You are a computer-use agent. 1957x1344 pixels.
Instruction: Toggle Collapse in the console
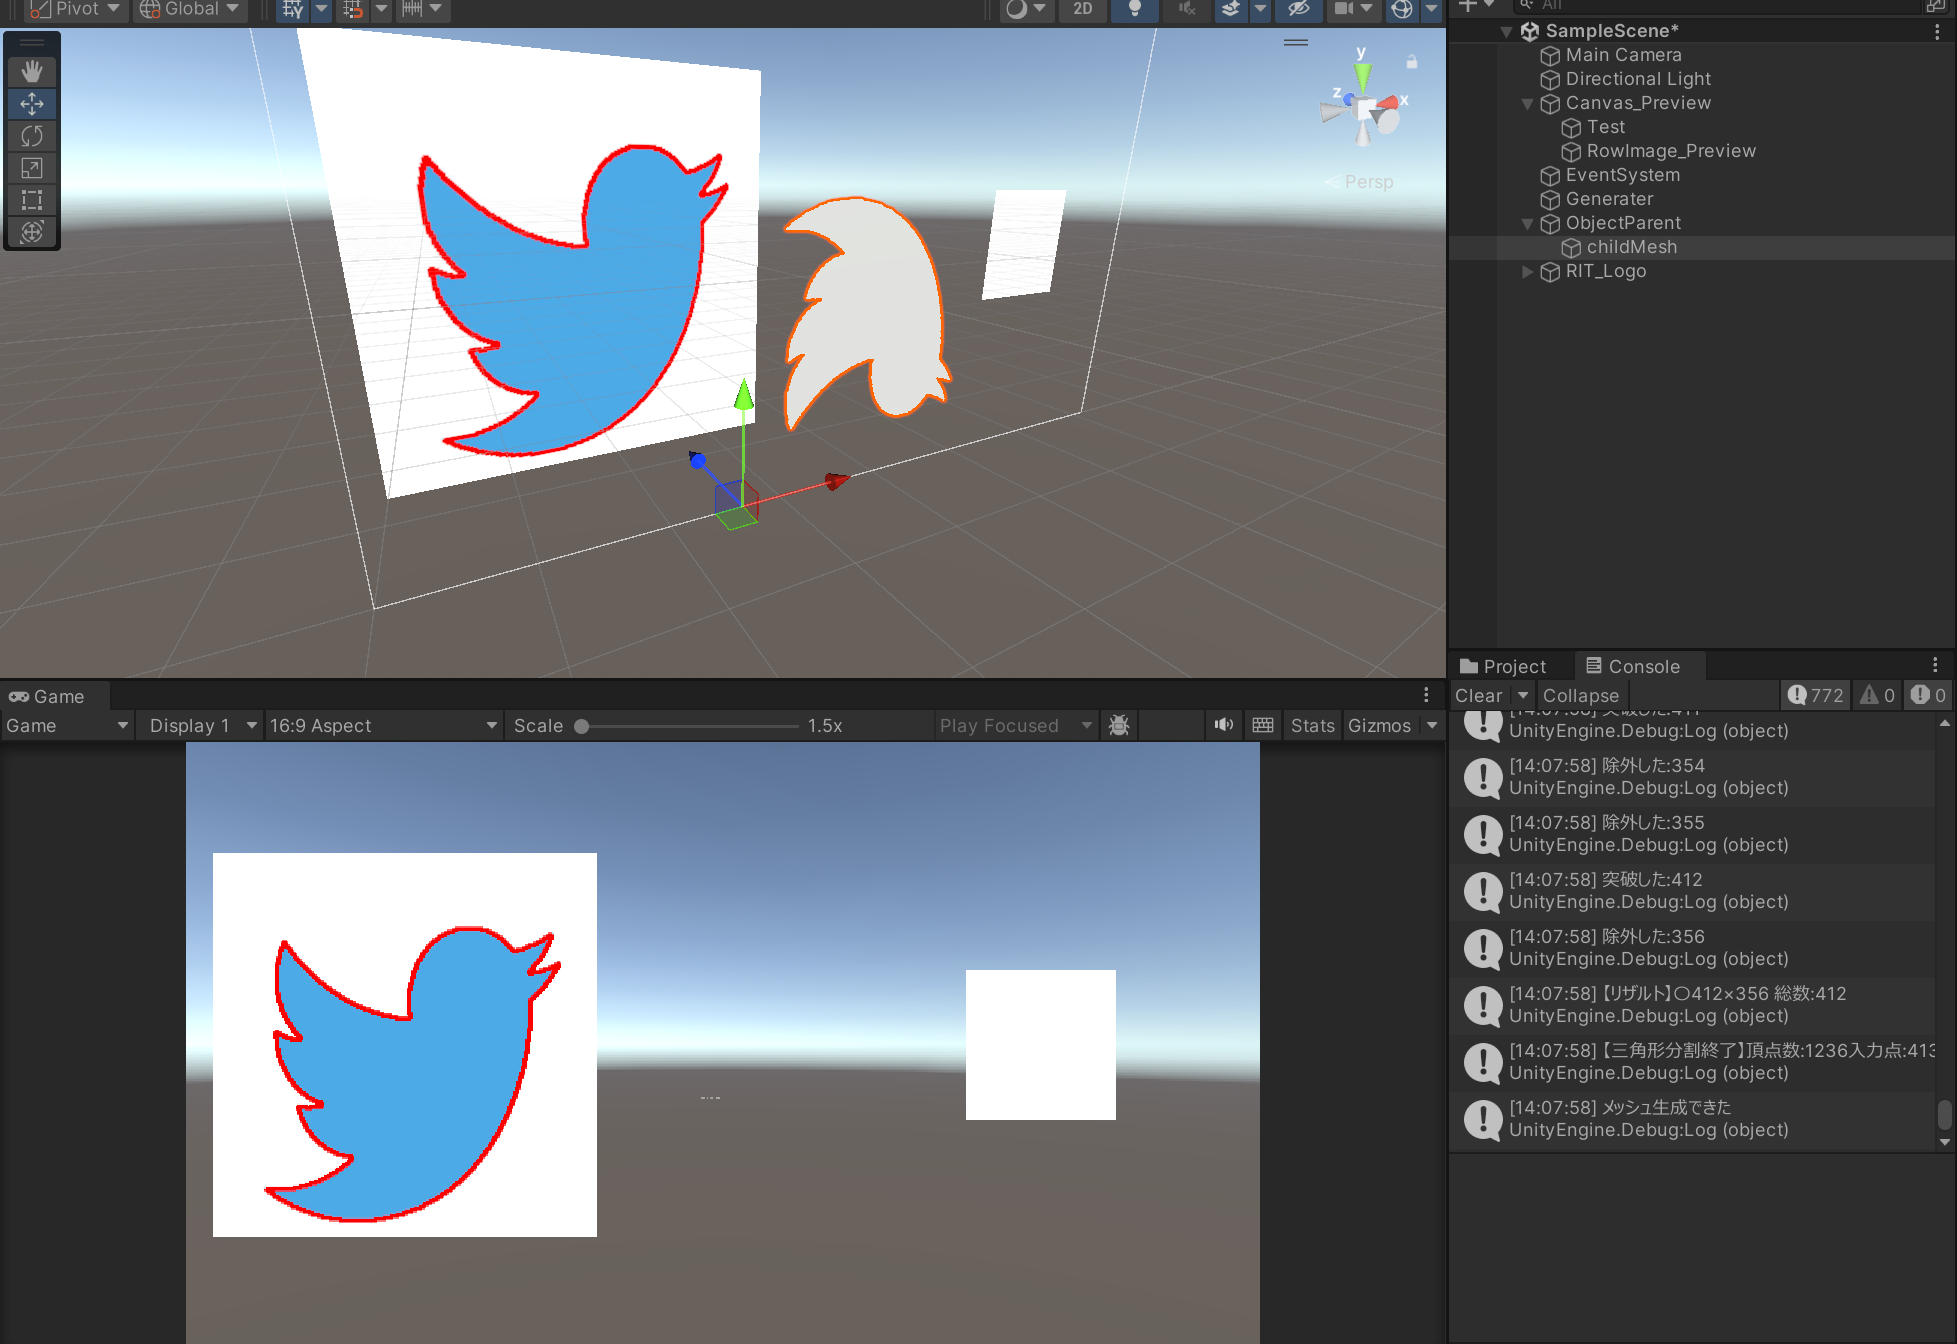(1580, 695)
